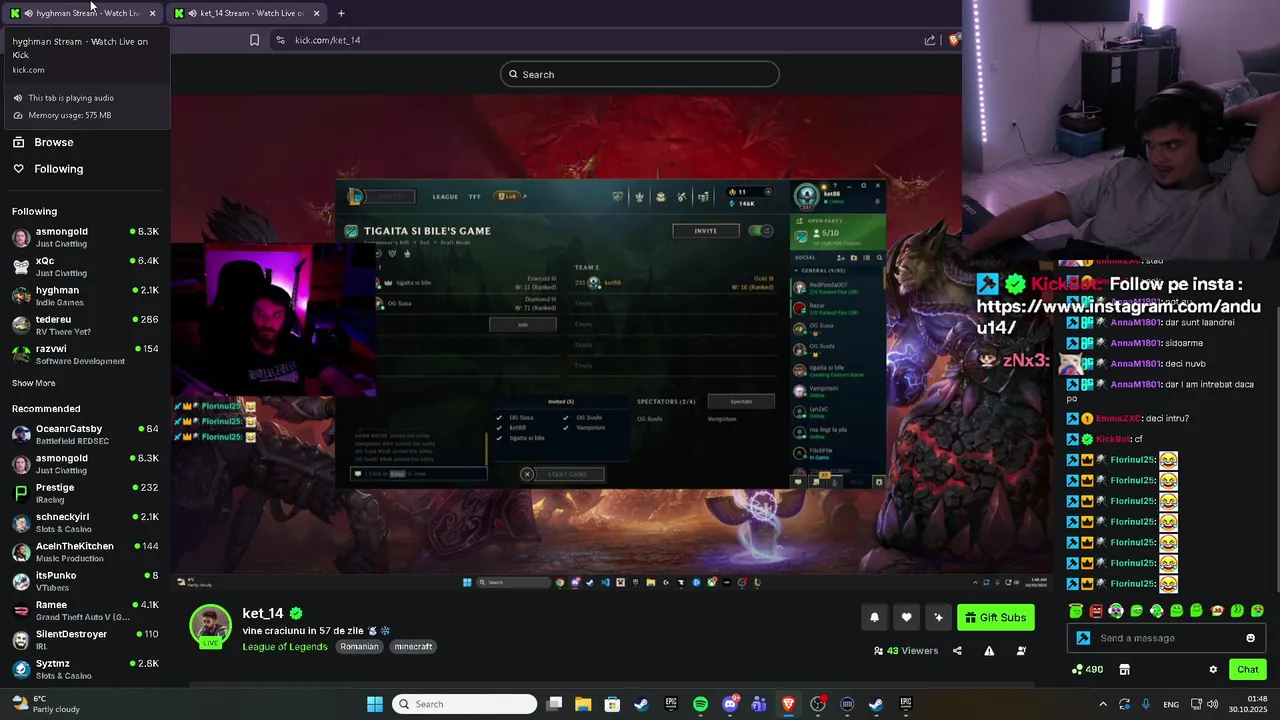Viewport: 1280px width, 720px height.
Task: Open SilentDestroyer channel in Recommended
Action: coord(85,640)
